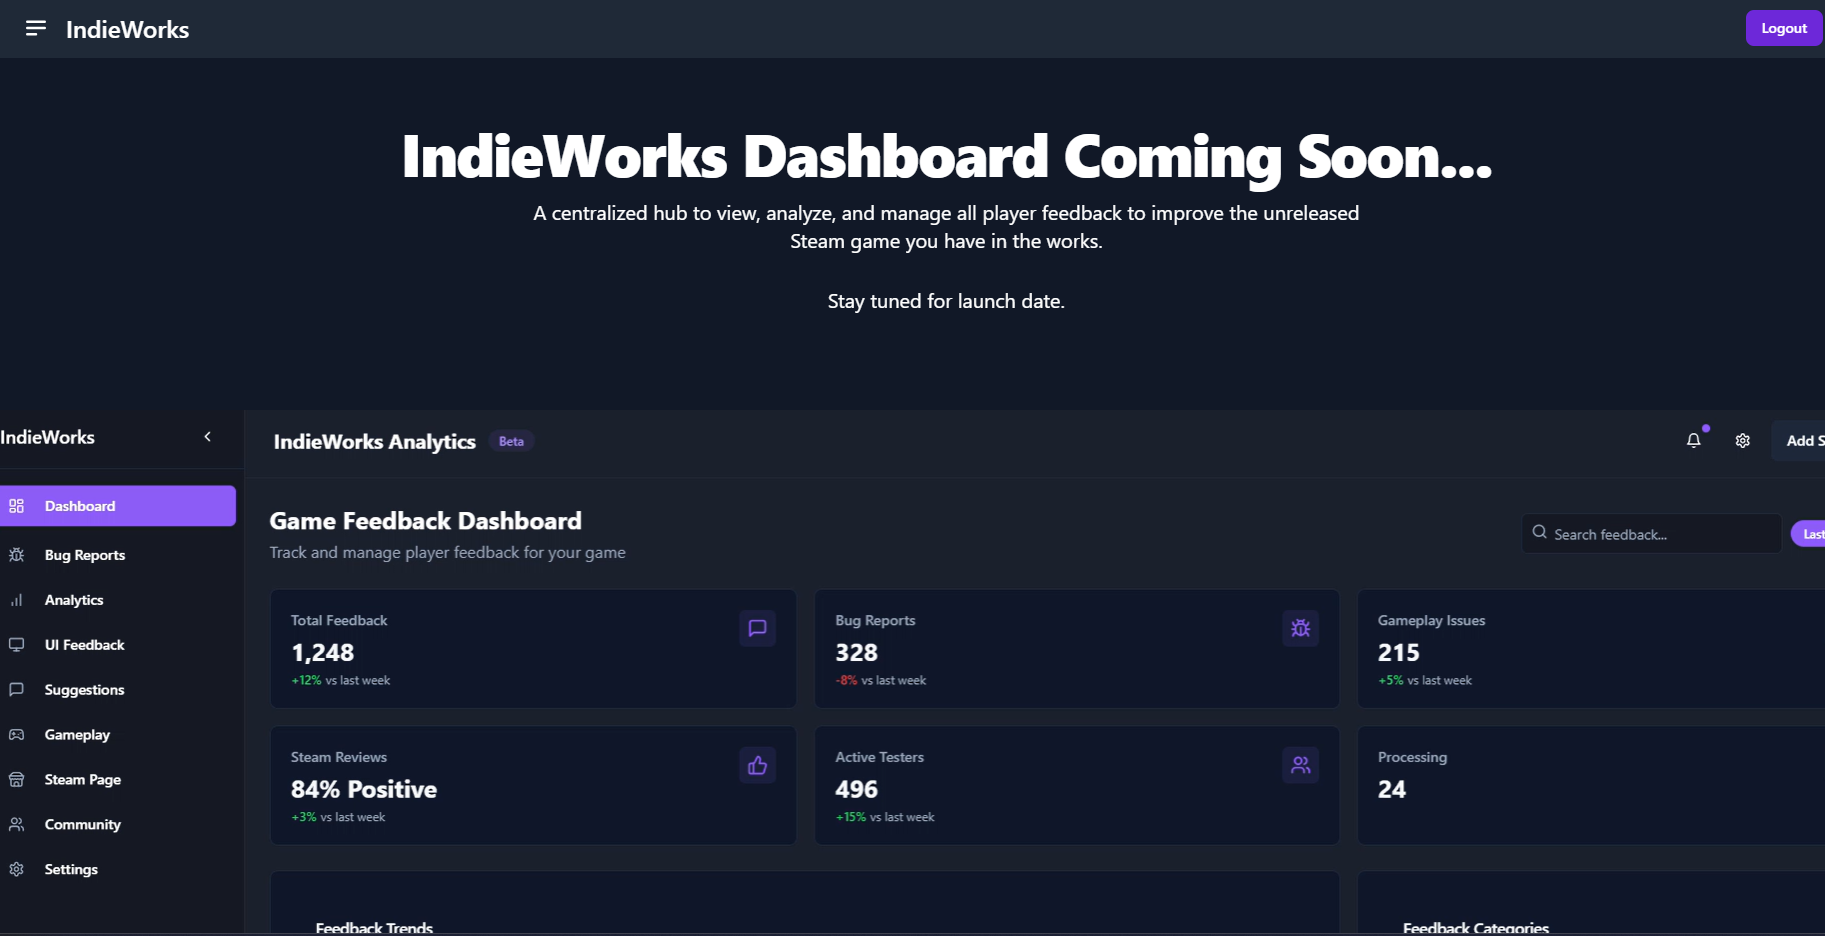Viewport: 1825px width, 936px height.
Task: Click the Dashboard Coming Soon headline
Action: [946, 157]
